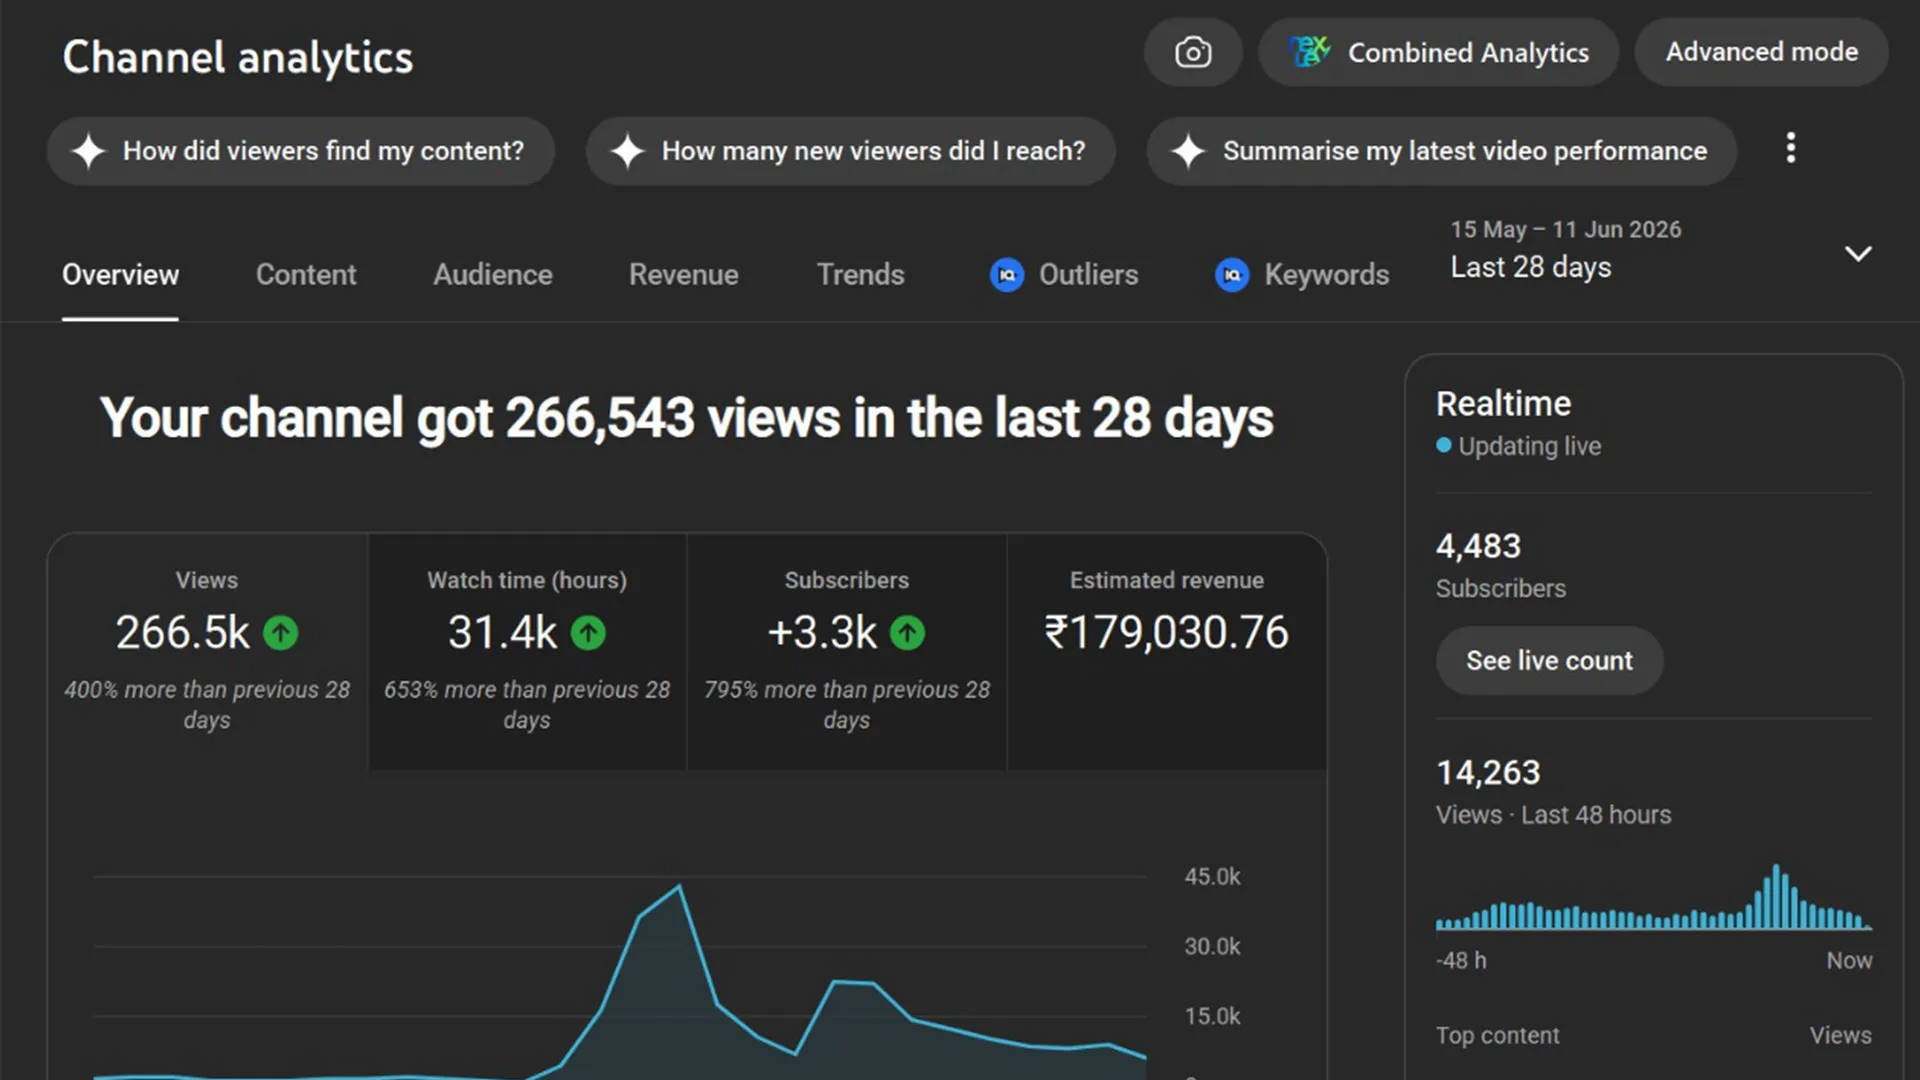1920x1080 pixels.
Task: Click the 30.0k chart axis label
Action: point(1212,947)
